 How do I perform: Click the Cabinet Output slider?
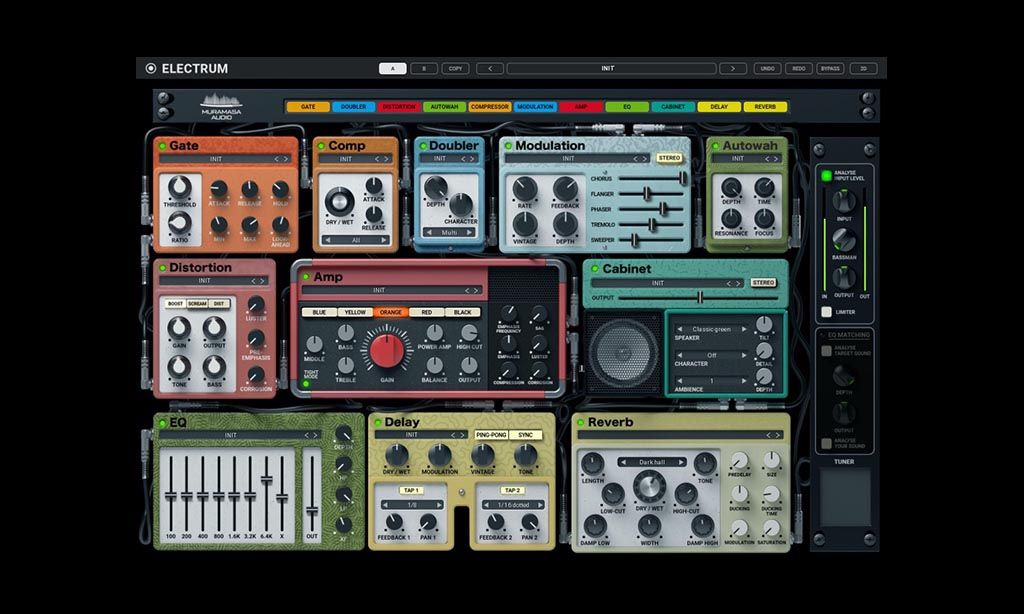point(697,298)
